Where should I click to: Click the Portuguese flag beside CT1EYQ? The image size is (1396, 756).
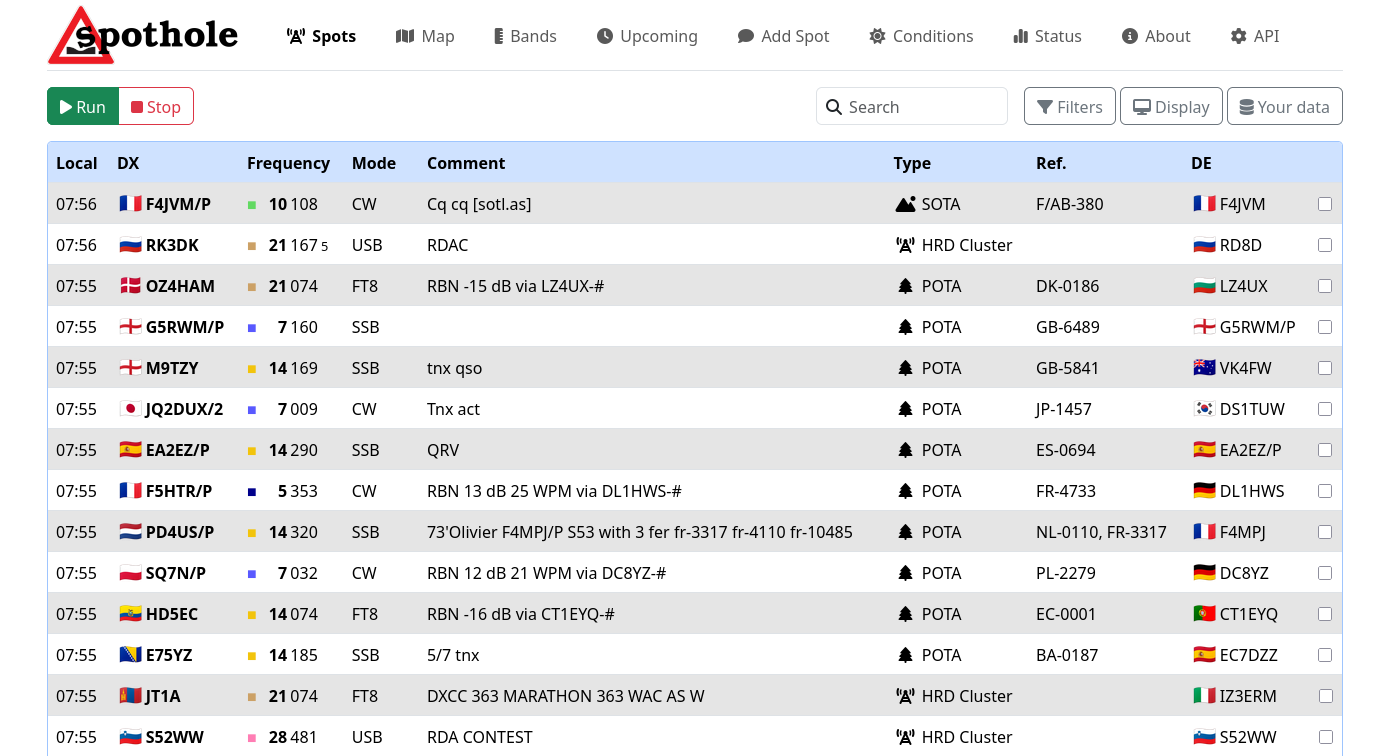click(1204, 614)
